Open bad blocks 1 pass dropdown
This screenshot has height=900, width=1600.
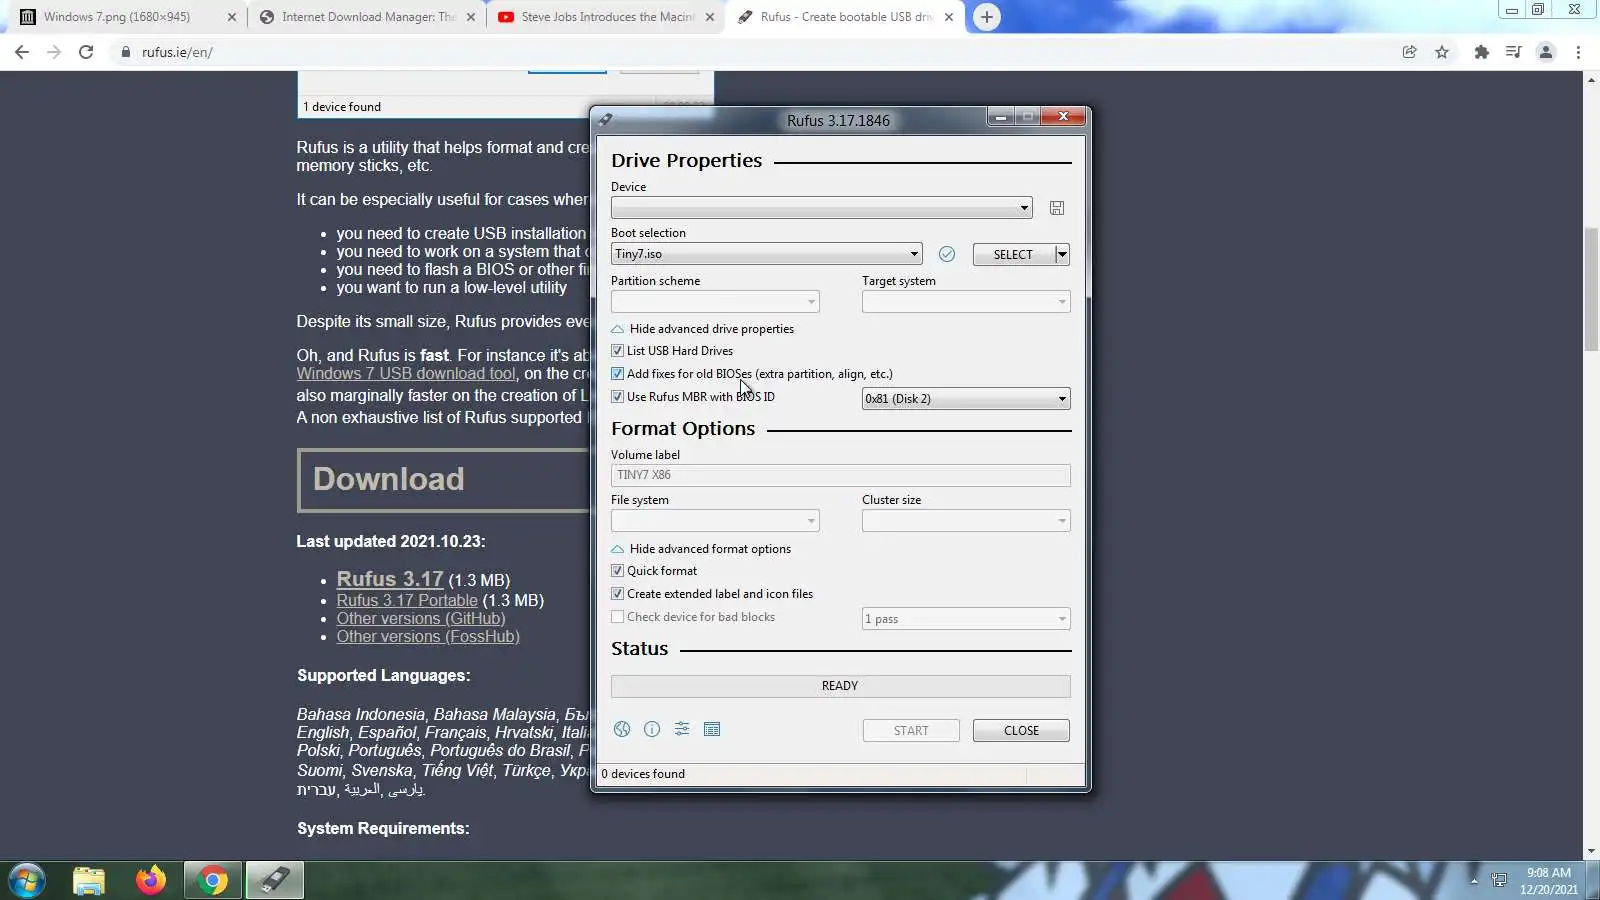point(966,619)
